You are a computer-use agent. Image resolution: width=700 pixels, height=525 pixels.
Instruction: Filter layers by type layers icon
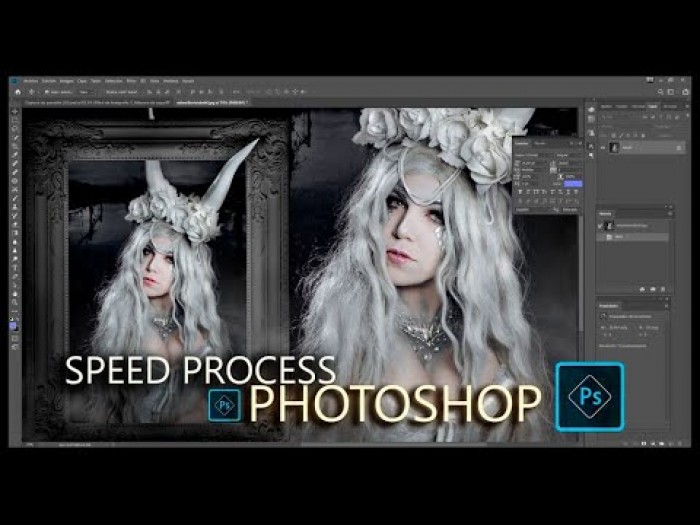(x=661, y=117)
